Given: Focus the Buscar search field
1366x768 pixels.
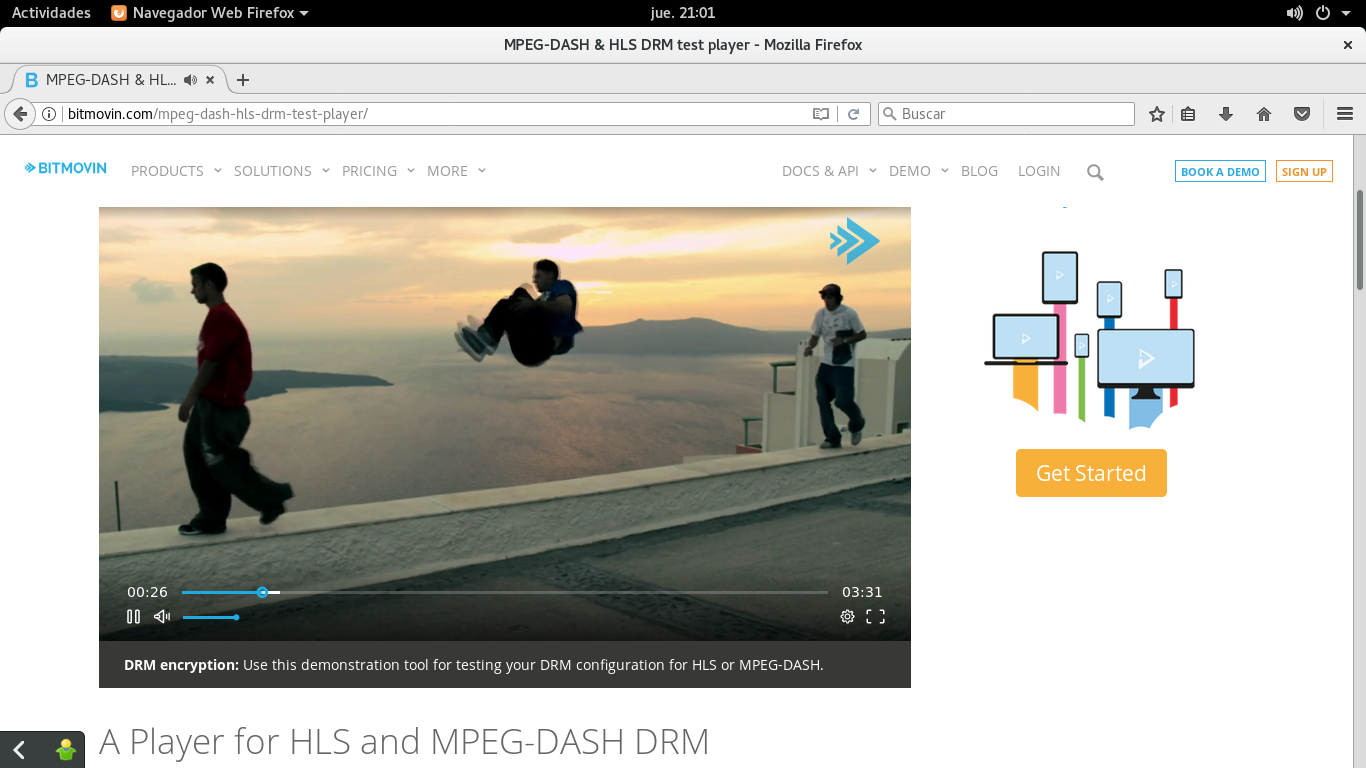Looking at the screenshot, I should tap(1007, 114).
